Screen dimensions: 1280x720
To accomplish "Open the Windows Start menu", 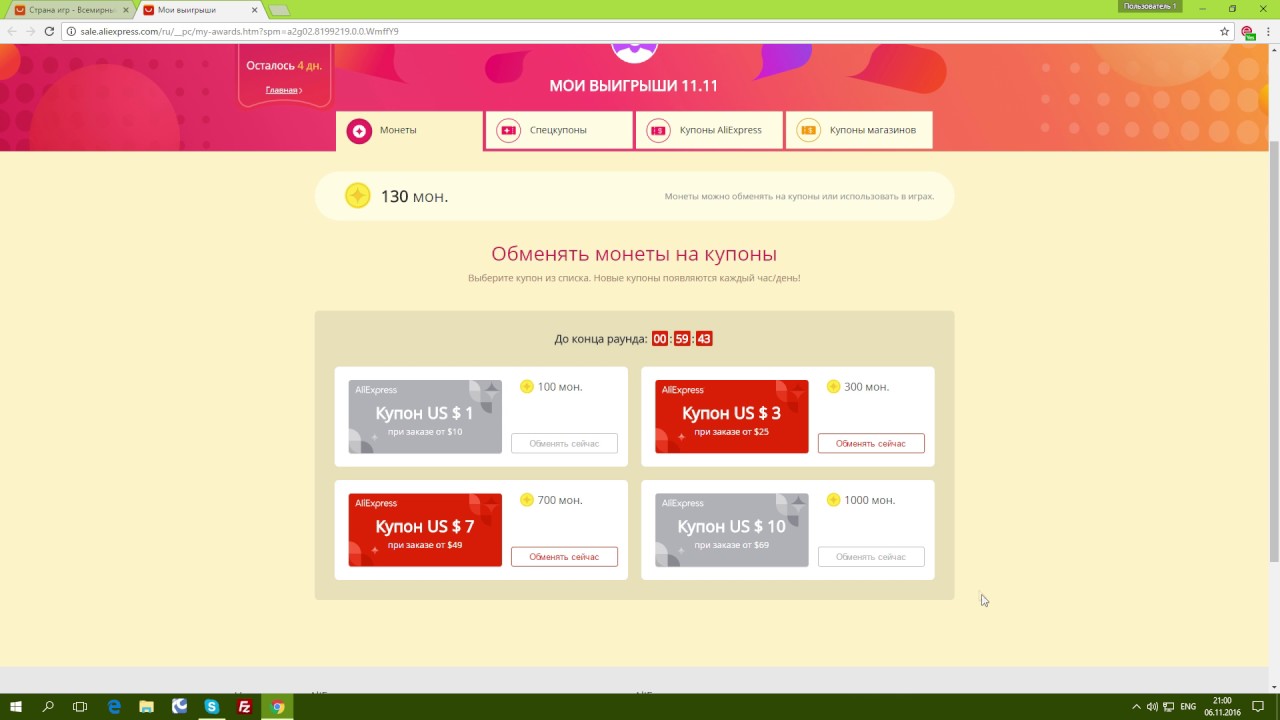I will pos(16,707).
